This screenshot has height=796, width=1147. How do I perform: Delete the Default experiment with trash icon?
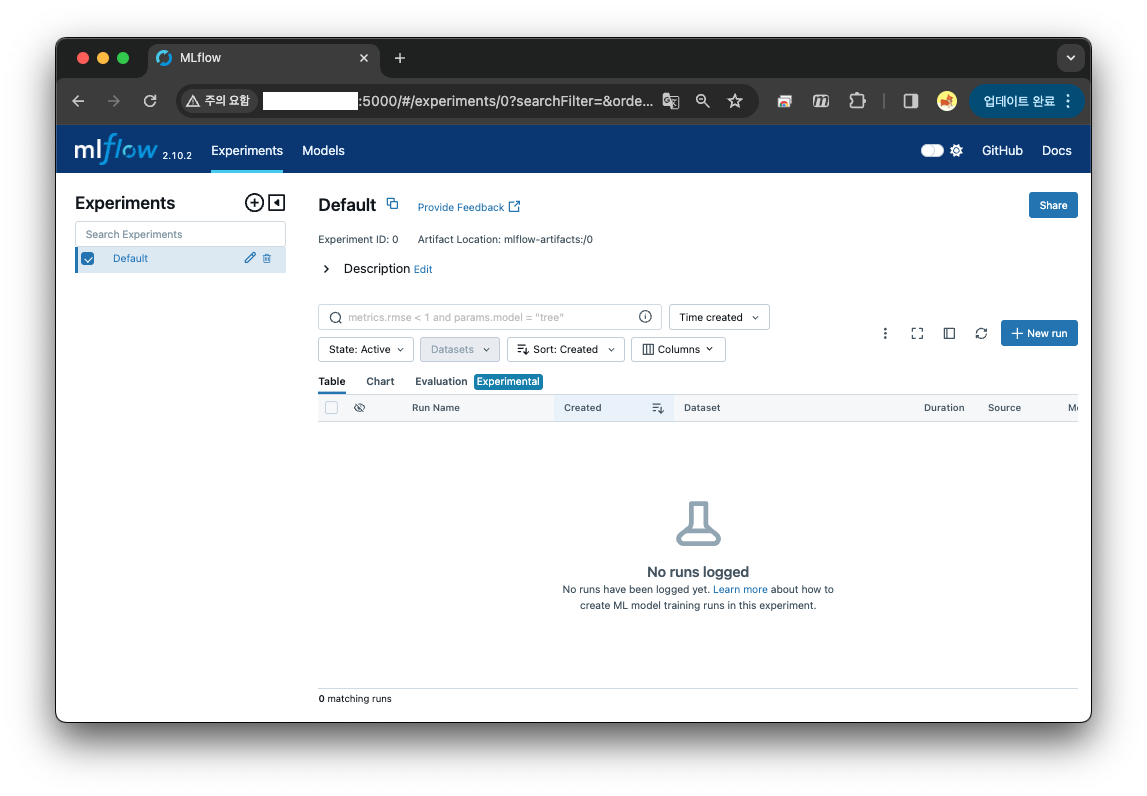[267, 258]
